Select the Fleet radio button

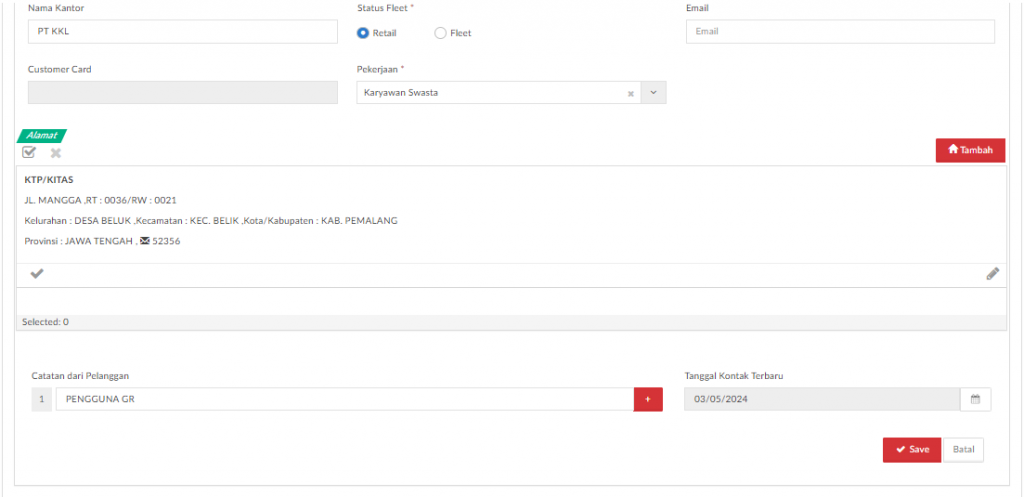(x=440, y=33)
